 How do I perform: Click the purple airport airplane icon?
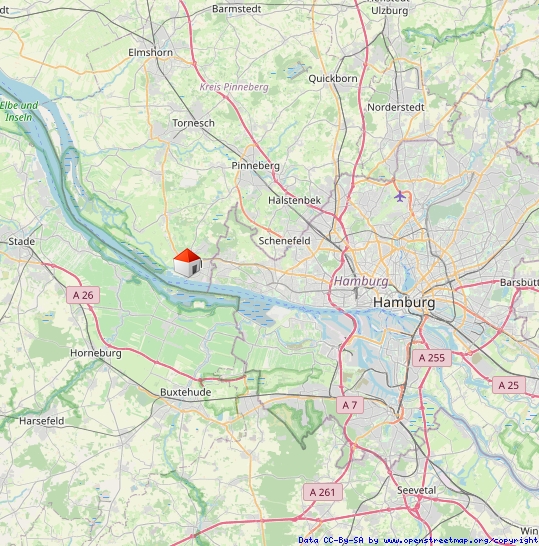tap(400, 197)
